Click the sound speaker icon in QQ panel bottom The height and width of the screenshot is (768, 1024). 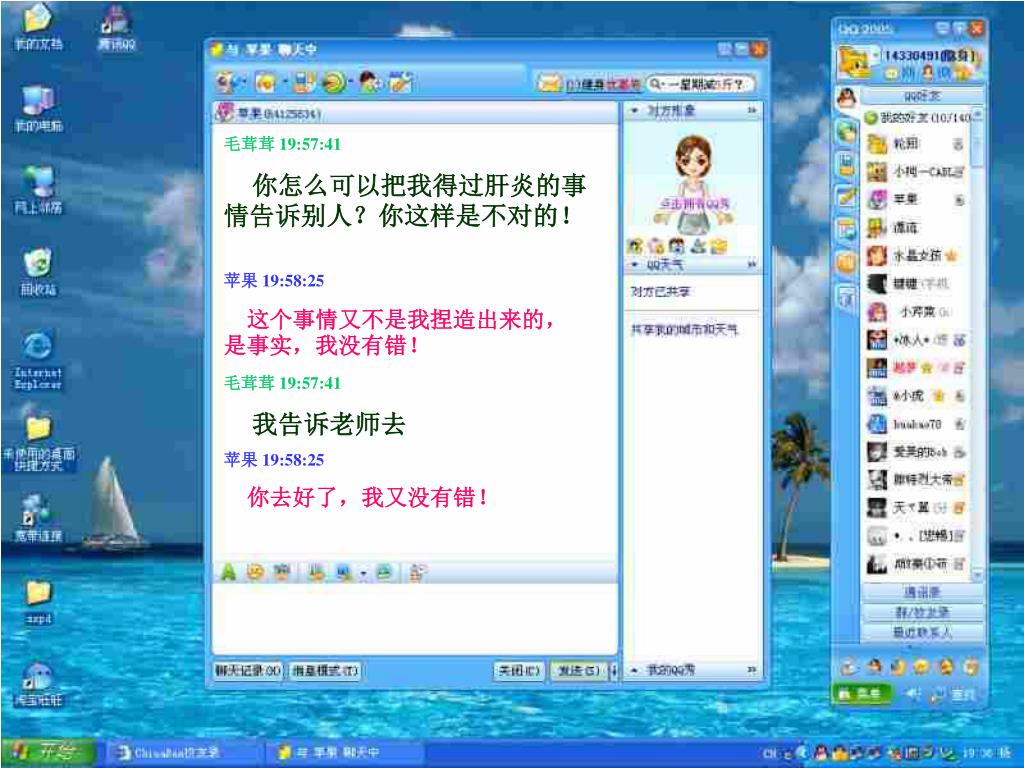coord(913,694)
